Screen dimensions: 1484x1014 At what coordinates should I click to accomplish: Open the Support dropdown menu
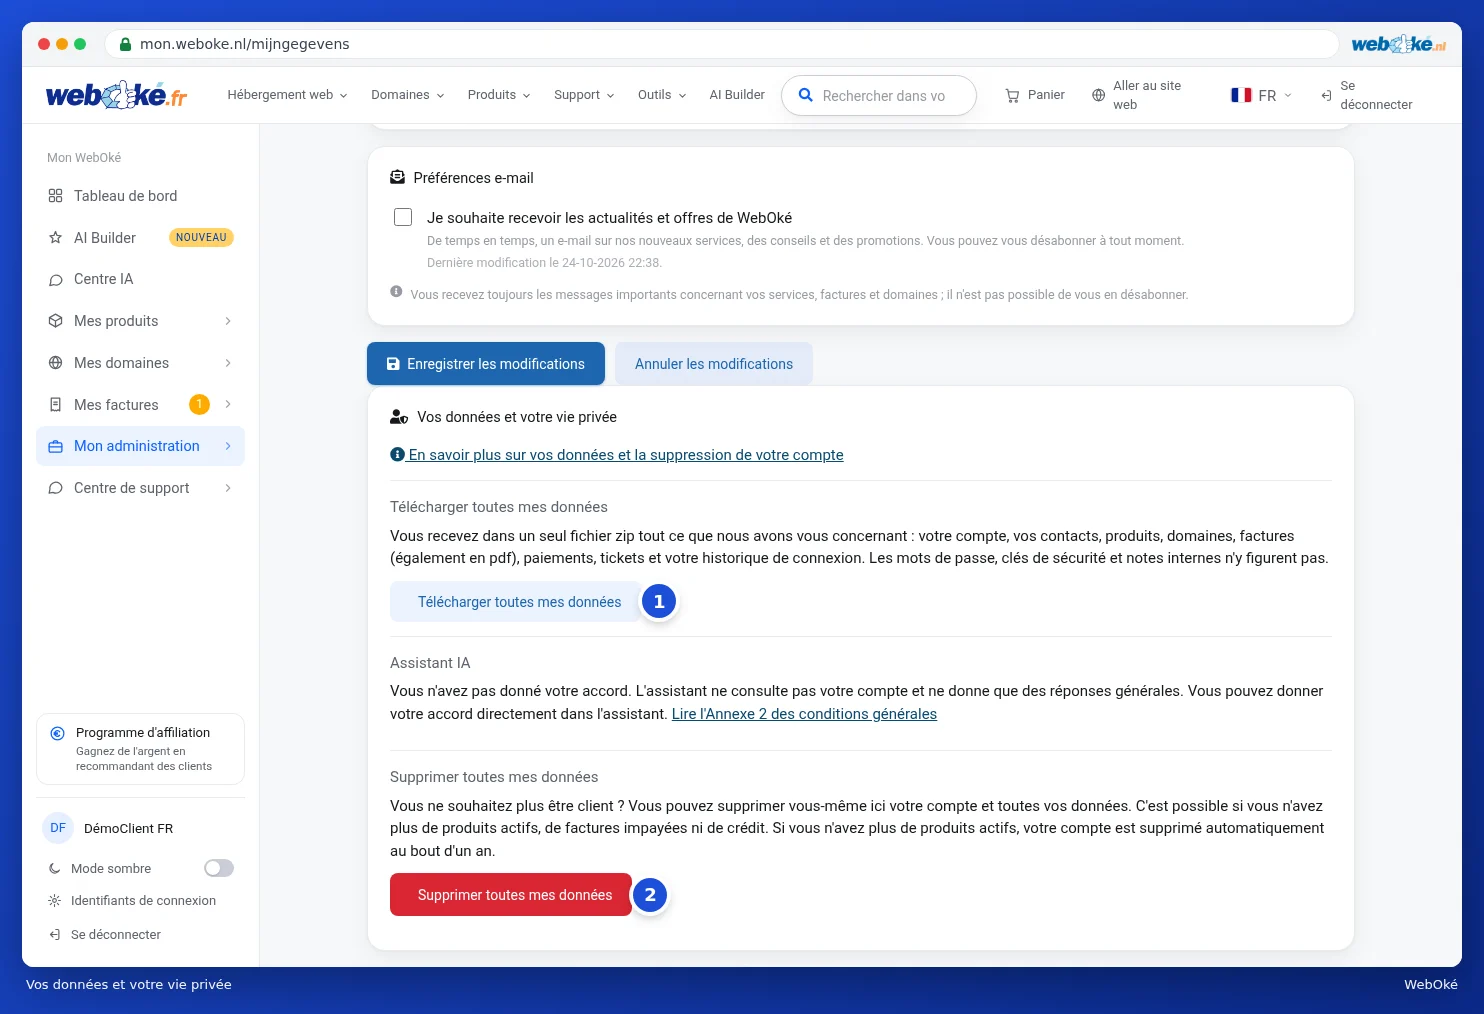(x=584, y=95)
